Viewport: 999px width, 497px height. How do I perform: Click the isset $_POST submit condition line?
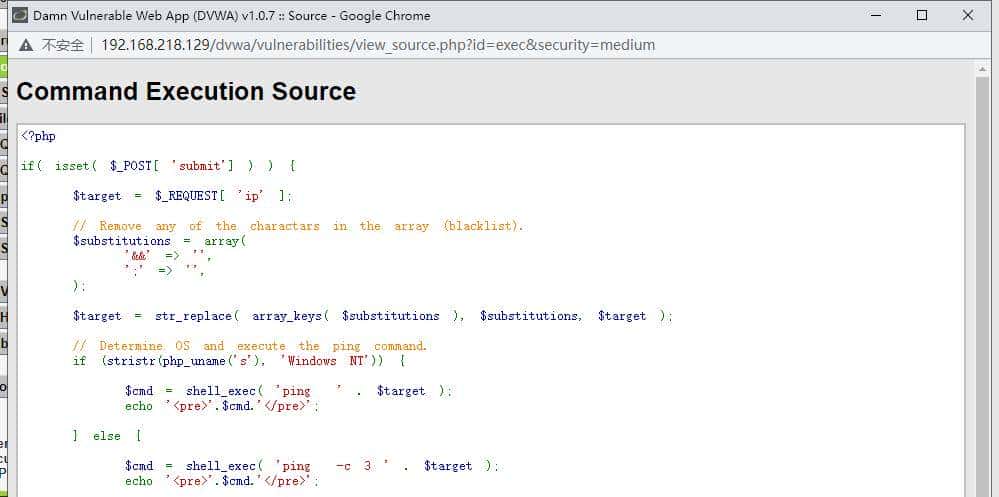(x=158, y=166)
